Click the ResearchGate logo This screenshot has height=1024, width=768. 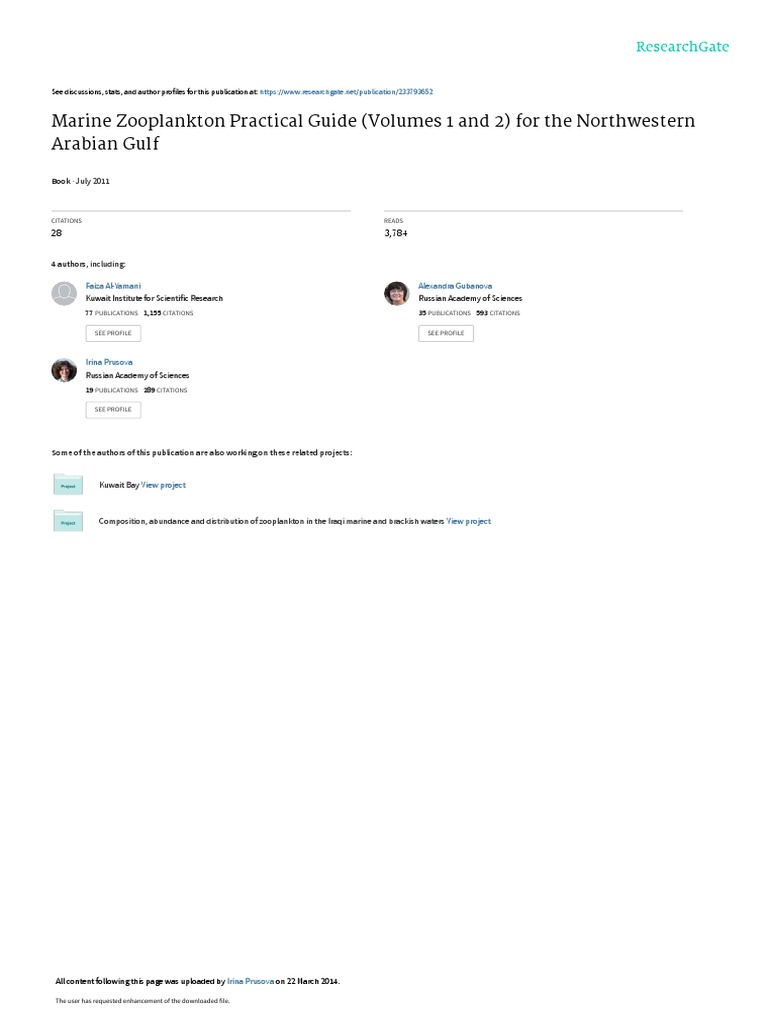[x=683, y=47]
